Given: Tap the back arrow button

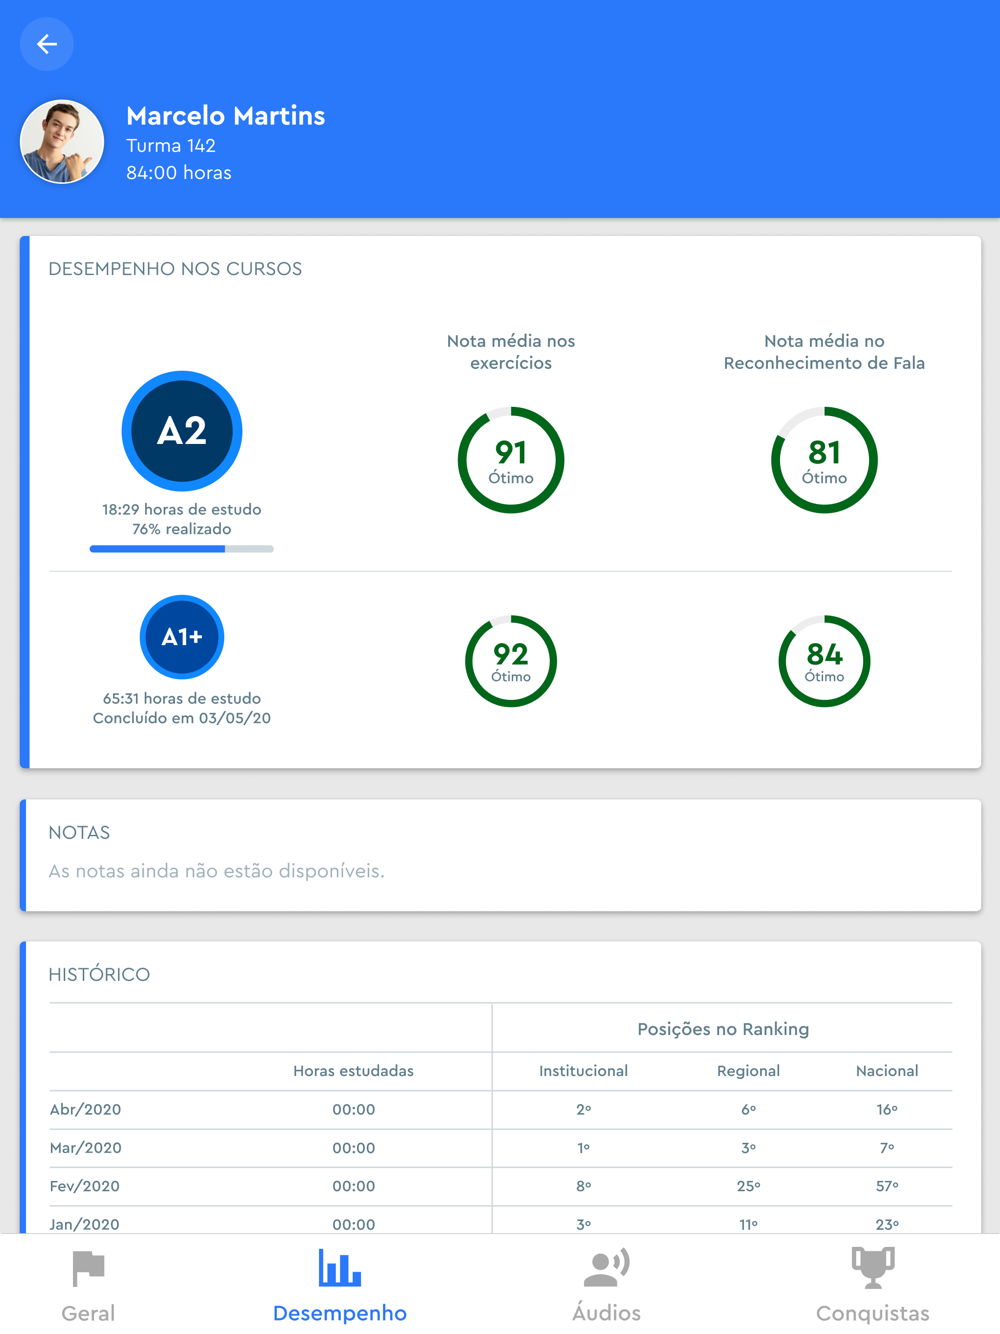Looking at the screenshot, I should (x=47, y=44).
